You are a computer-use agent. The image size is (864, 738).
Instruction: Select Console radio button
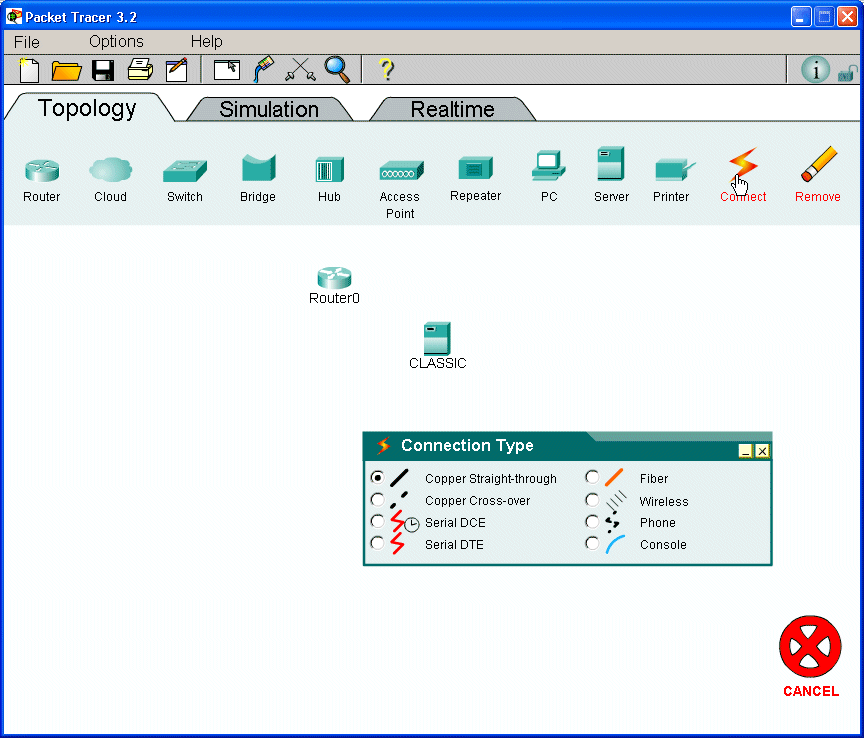click(592, 543)
